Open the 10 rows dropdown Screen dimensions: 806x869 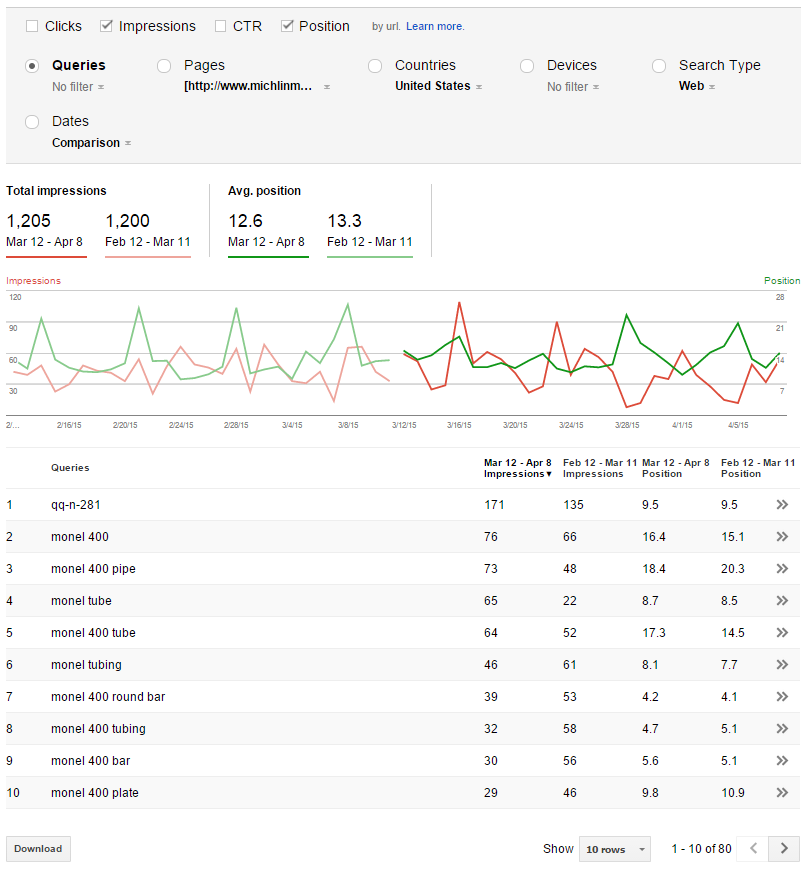click(x=615, y=849)
